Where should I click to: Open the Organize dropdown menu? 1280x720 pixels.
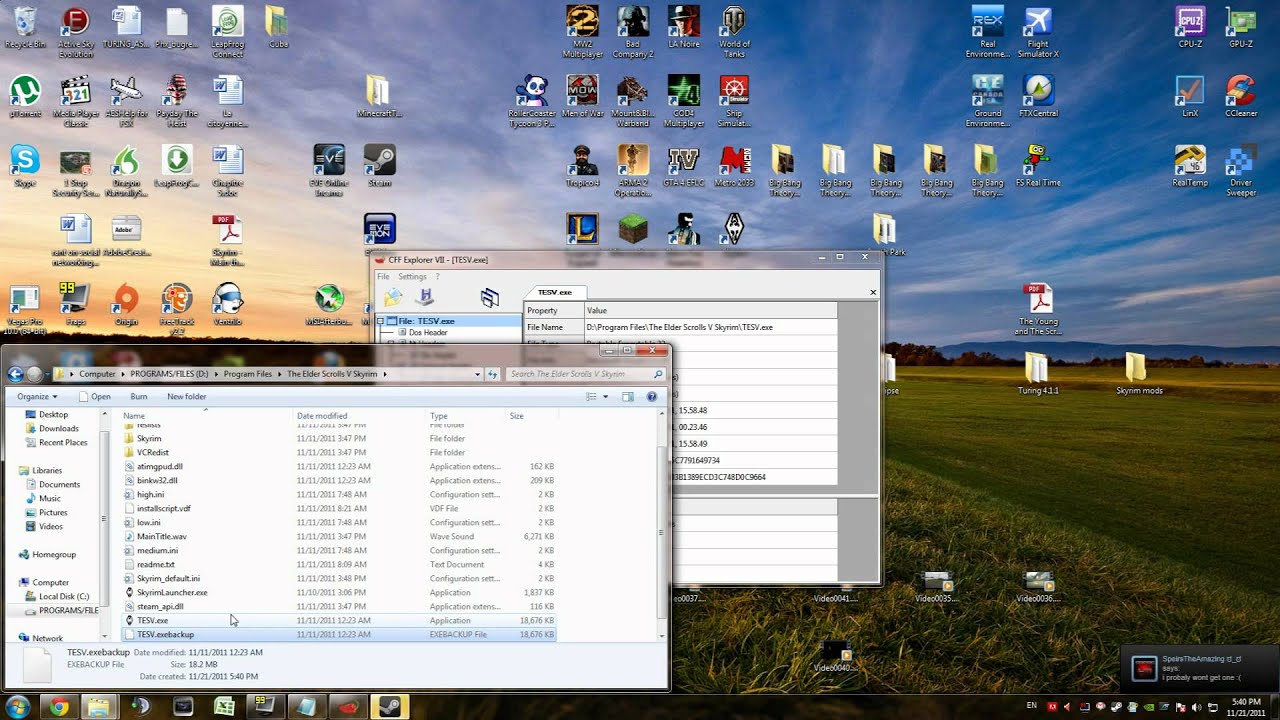[37, 397]
